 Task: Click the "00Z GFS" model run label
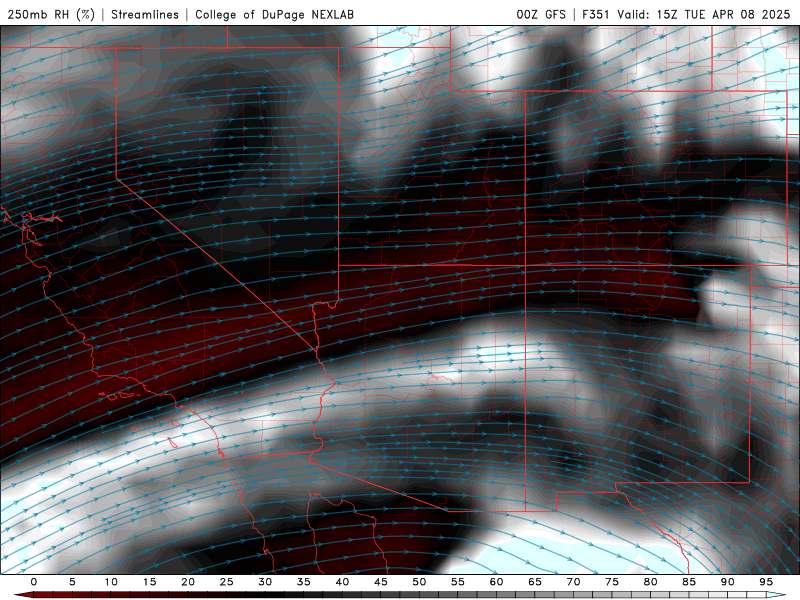(541, 14)
